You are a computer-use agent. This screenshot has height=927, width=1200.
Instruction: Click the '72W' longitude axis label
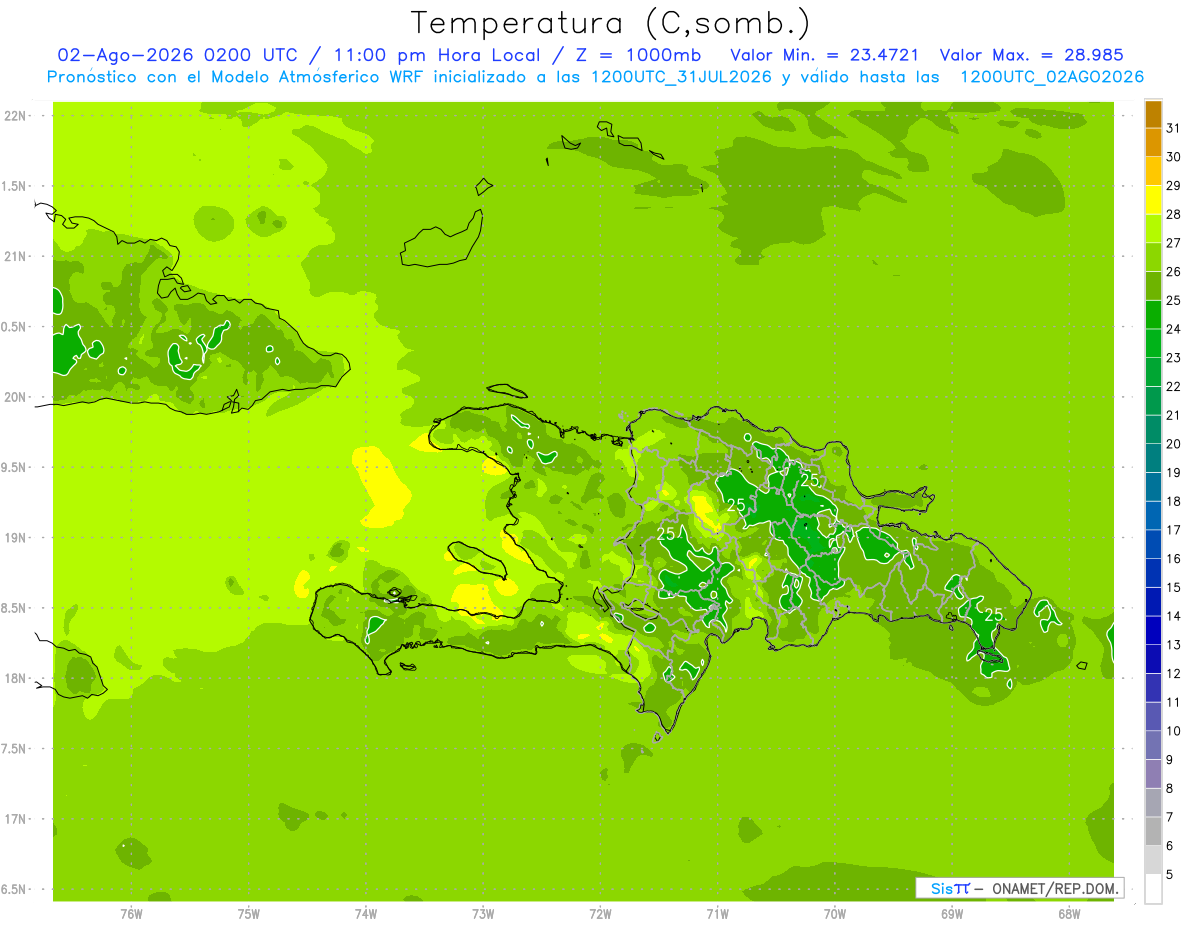(x=600, y=914)
